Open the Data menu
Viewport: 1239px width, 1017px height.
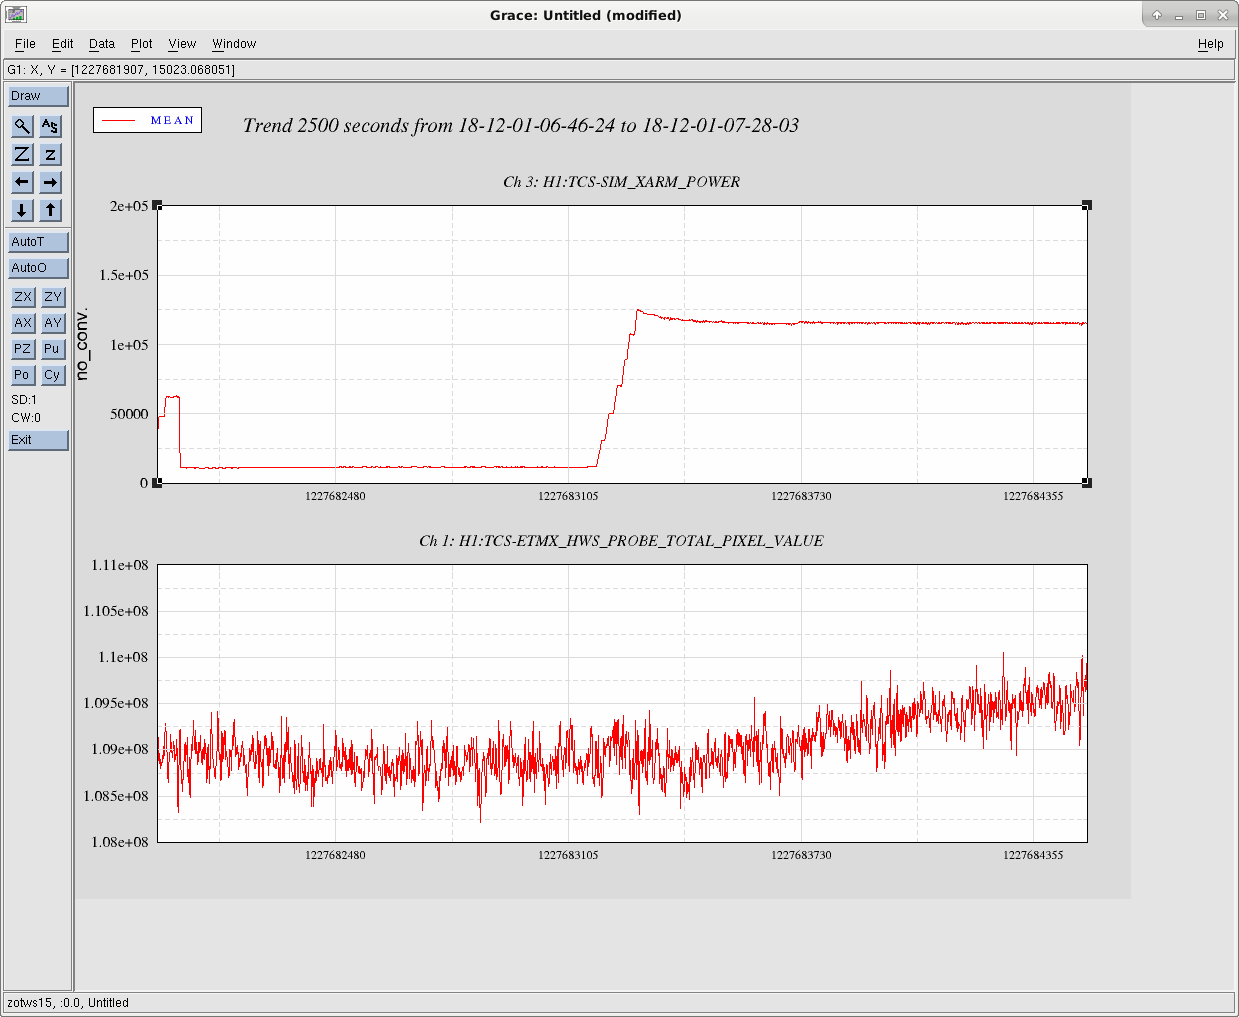pyautogui.click(x=102, y=44)
